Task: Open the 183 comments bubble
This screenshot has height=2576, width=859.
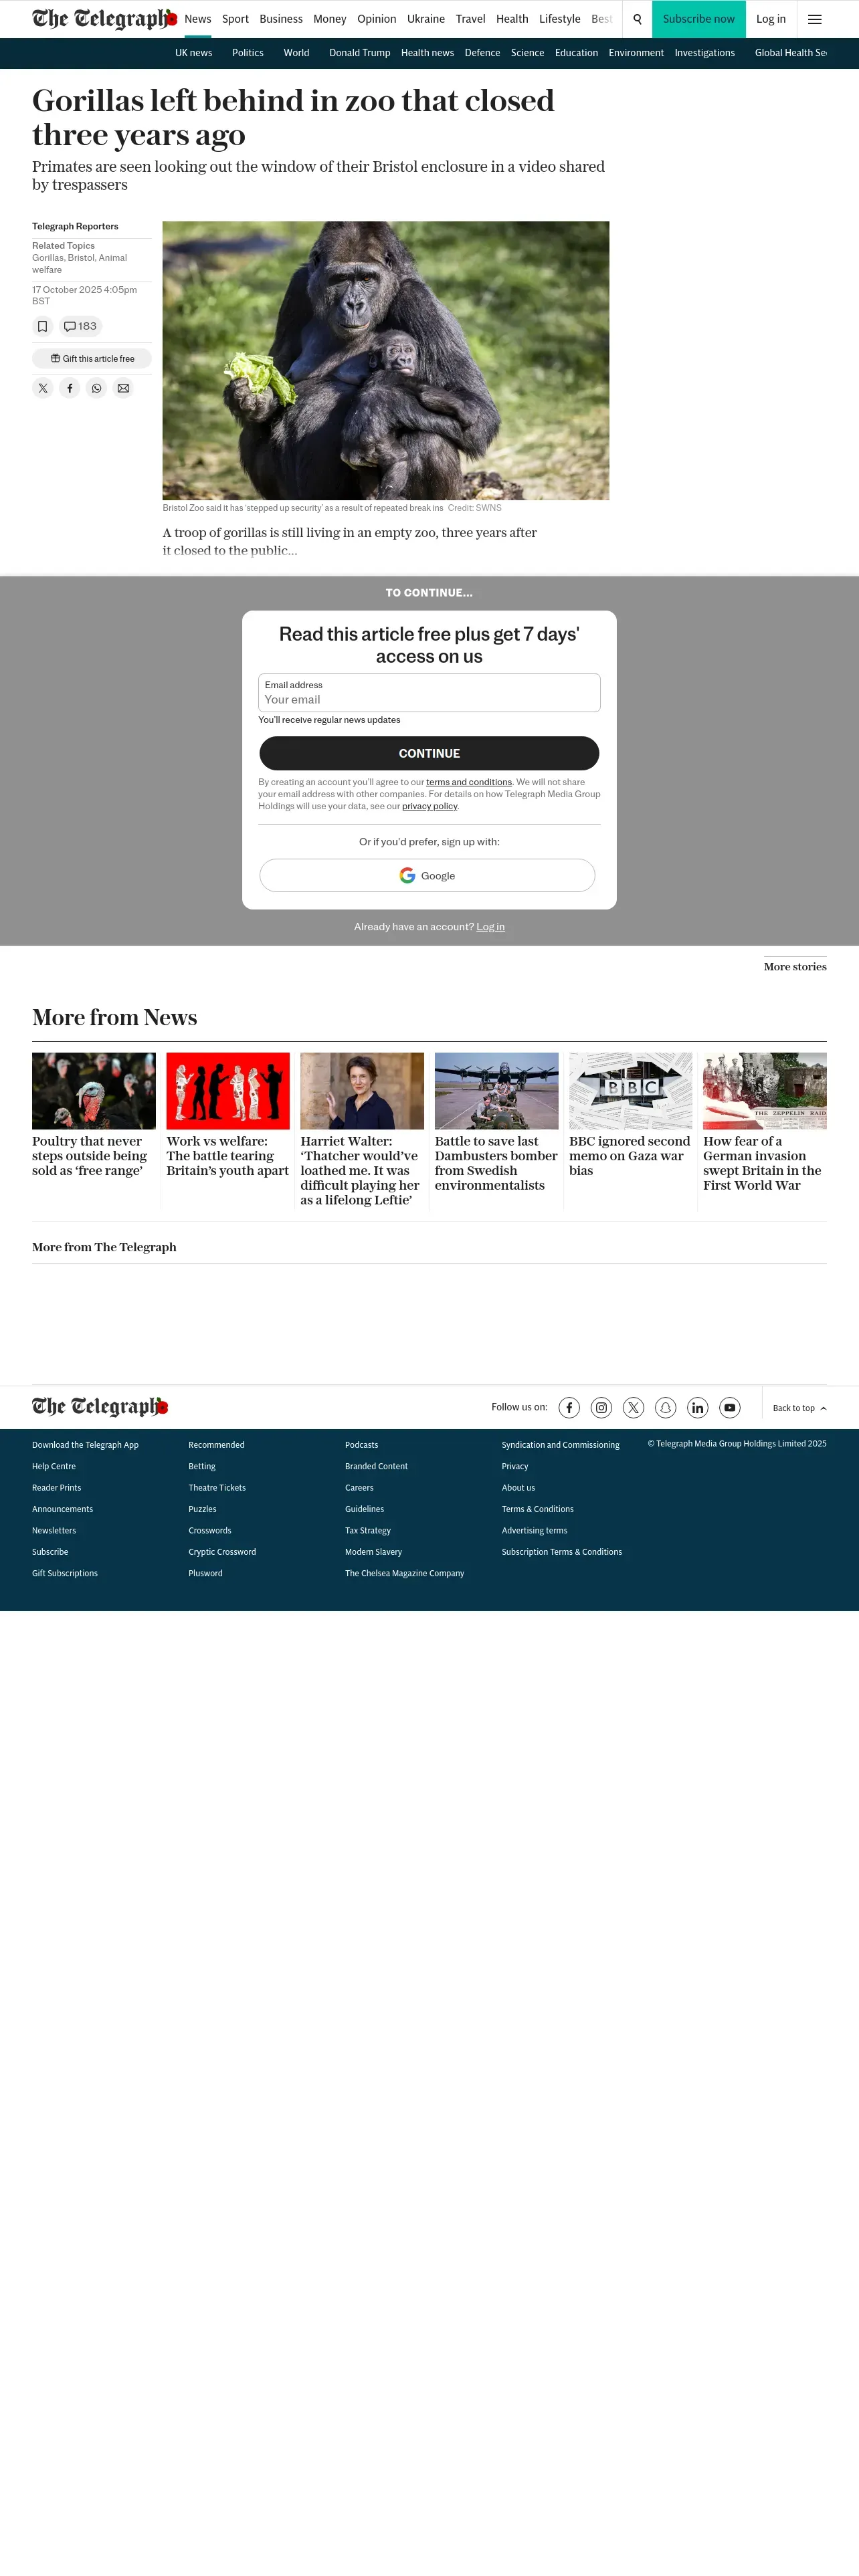Action: pyautogui.click(x=80, y=326)
